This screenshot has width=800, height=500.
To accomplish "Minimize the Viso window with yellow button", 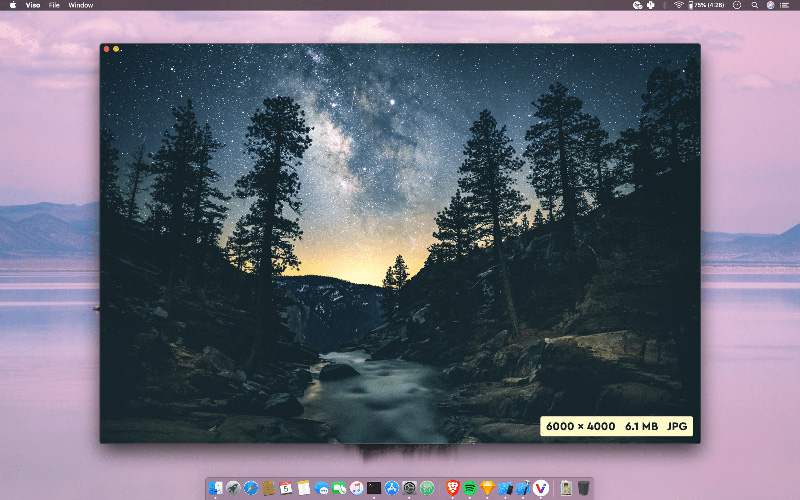I will pos(116,49).
